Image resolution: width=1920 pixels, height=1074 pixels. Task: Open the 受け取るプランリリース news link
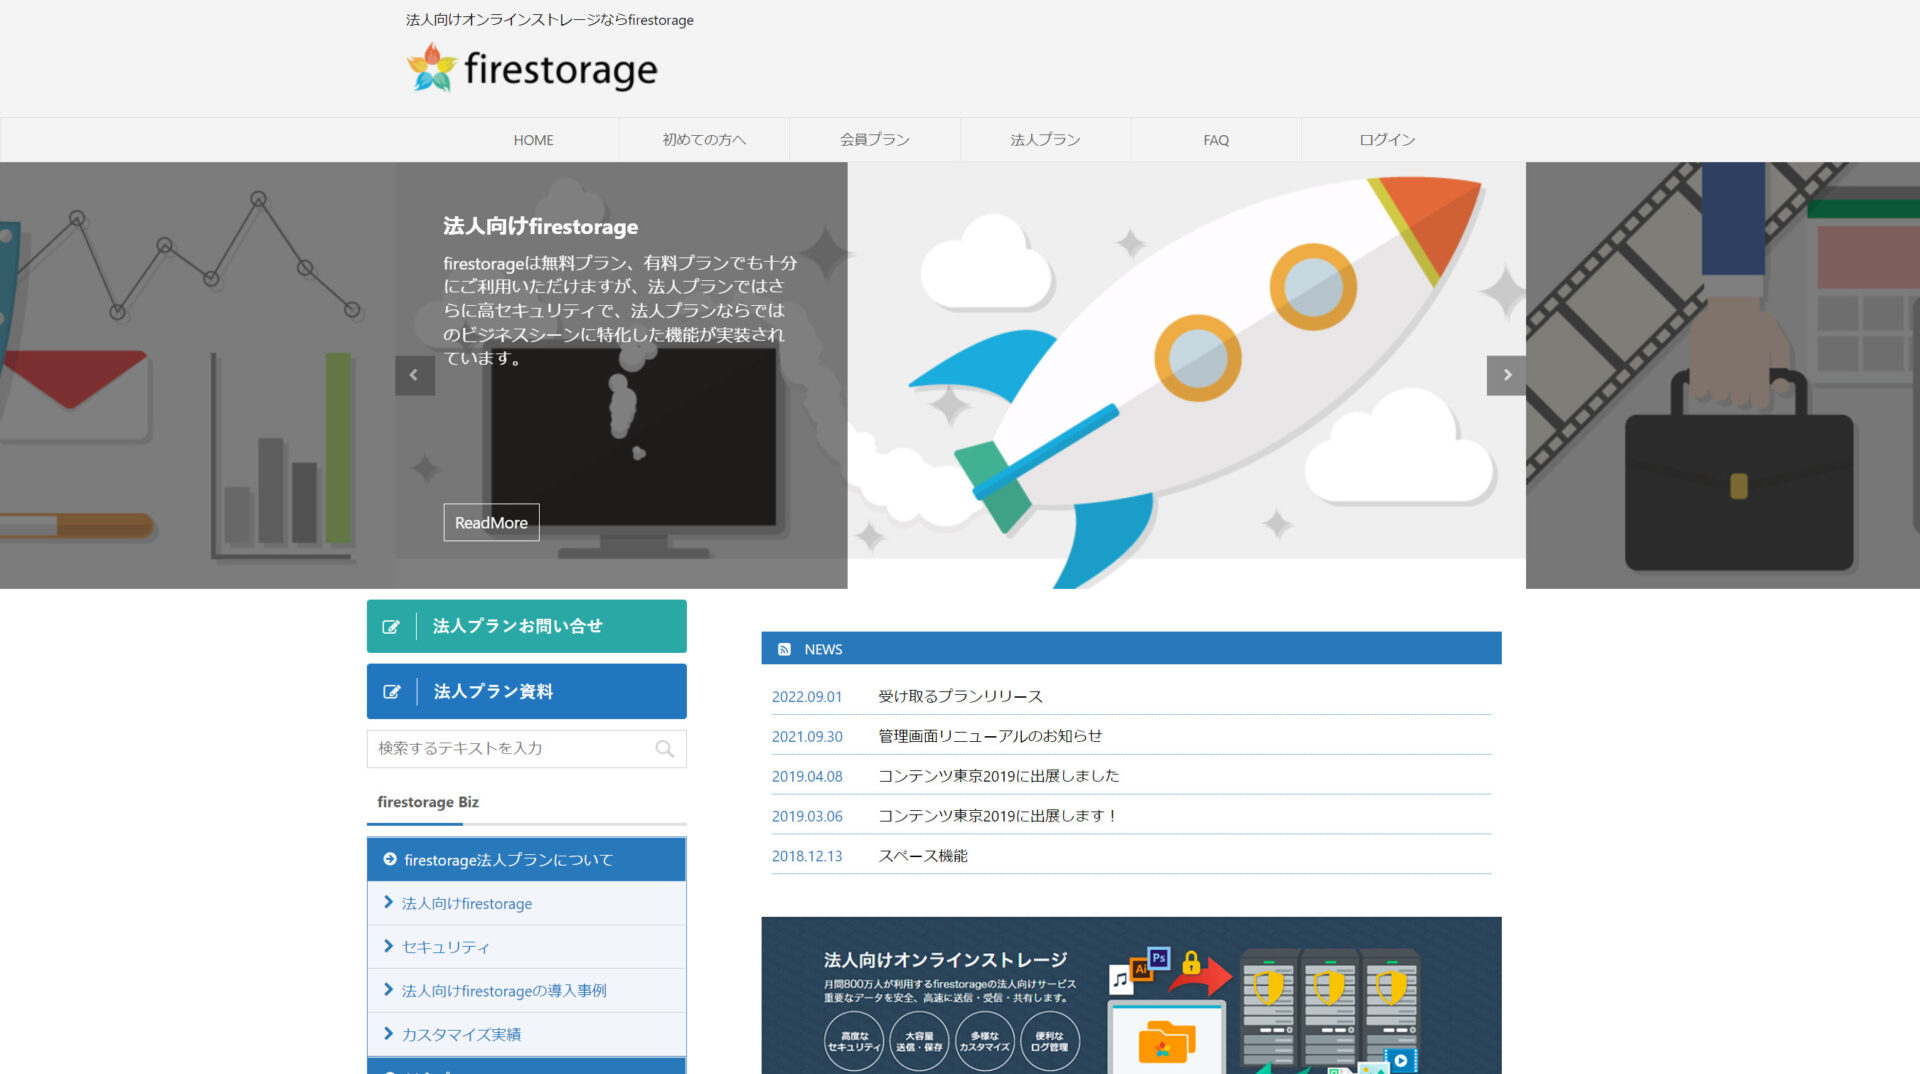pos(959,696)
